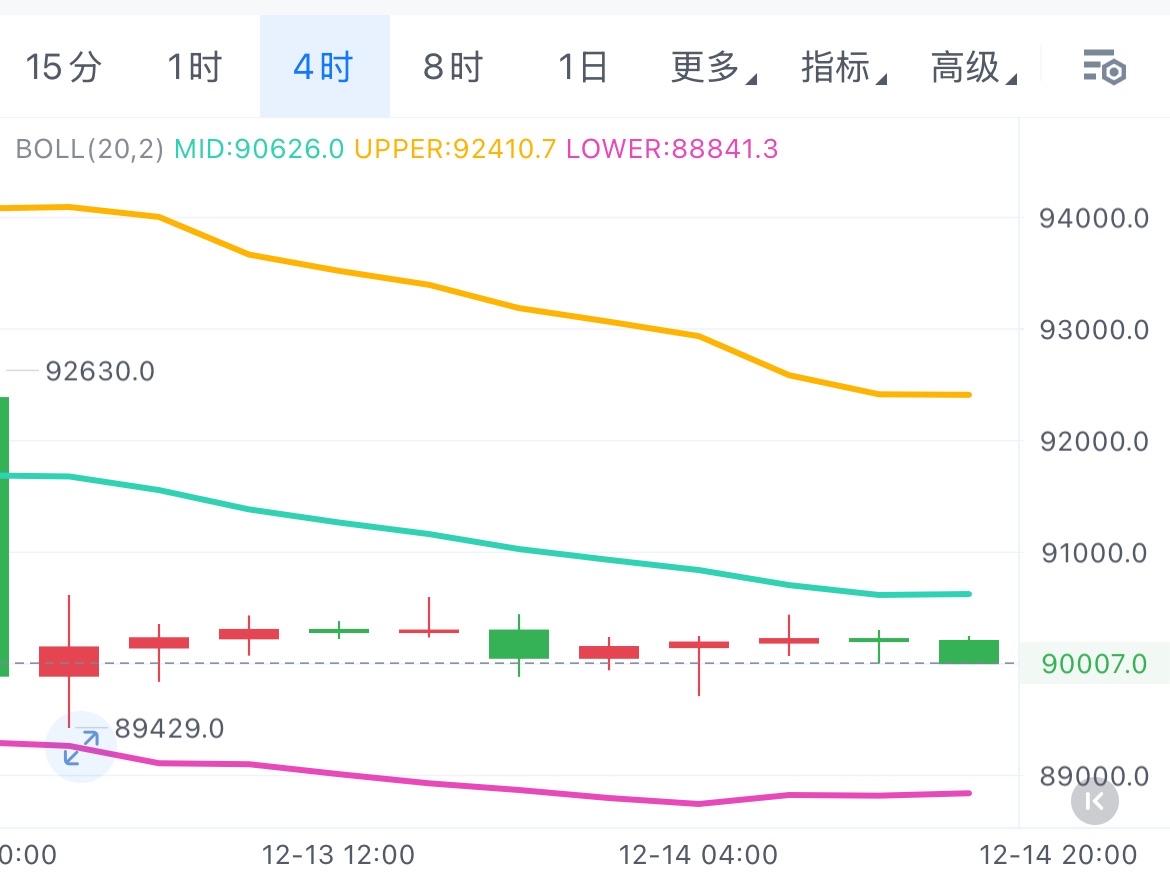The image size is (1170, 875).
Task: Choose the 1日 timeframe tab
Action: [582, 68]
